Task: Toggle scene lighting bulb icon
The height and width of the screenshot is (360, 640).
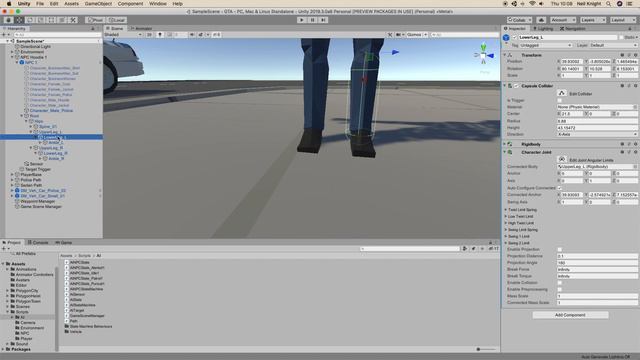Action: point(160,35)
